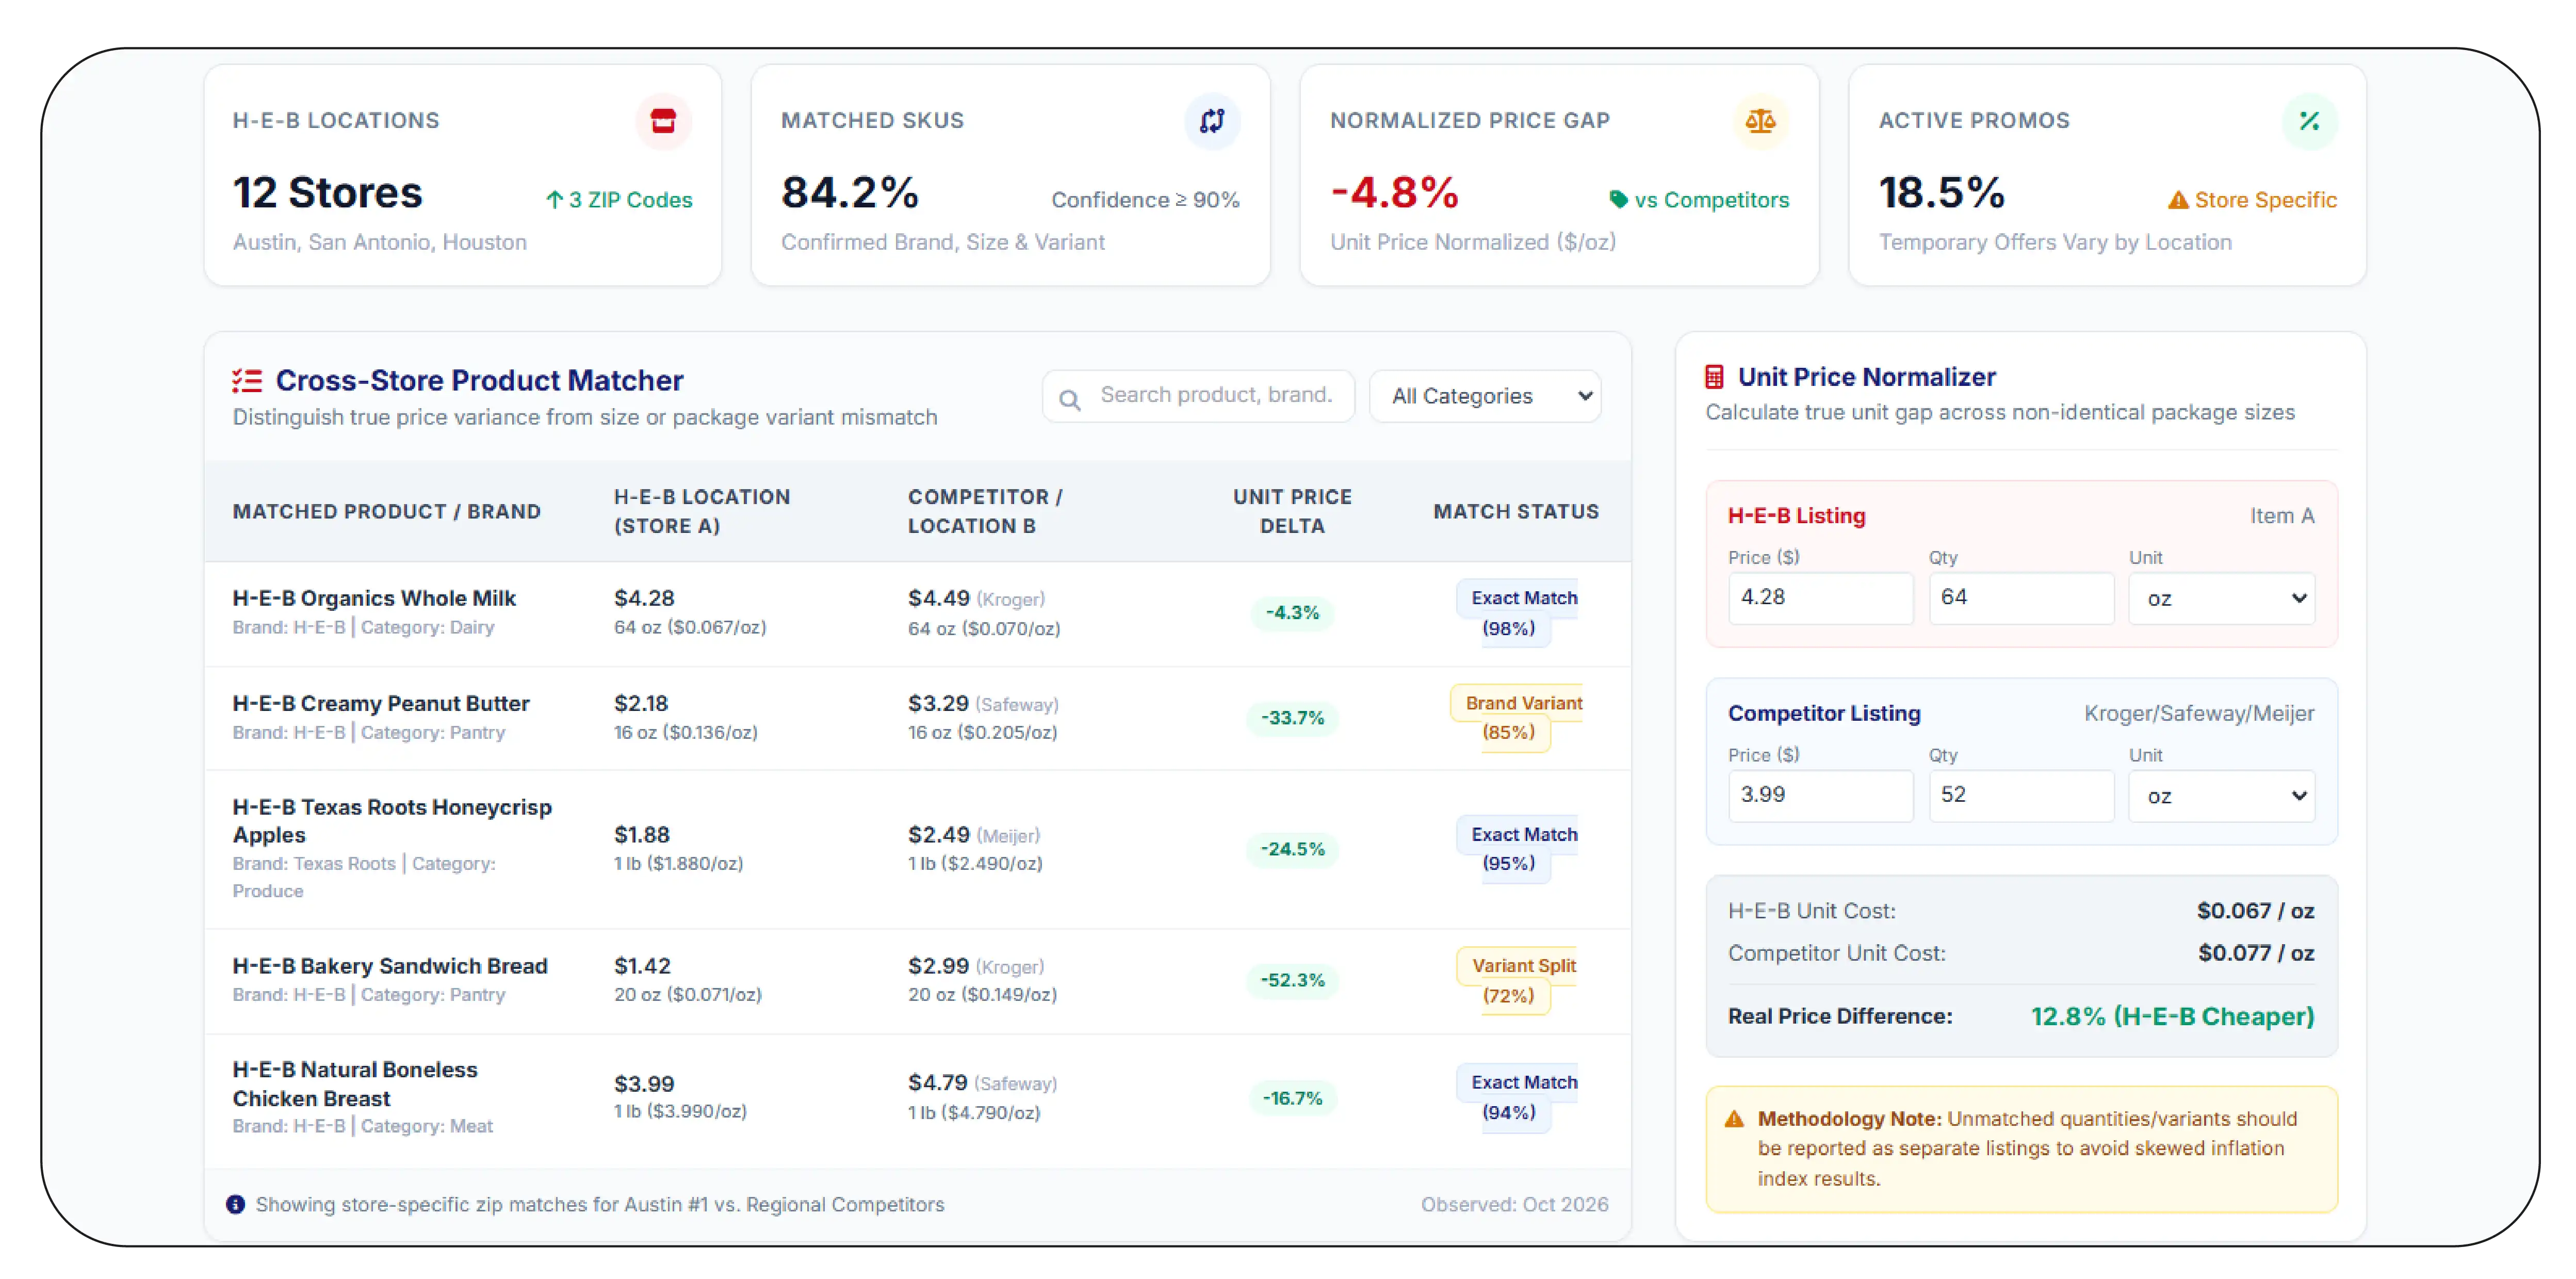
Task: Click the up arrow icon beside 3 ZIP Codes
Action: [555, 200]
